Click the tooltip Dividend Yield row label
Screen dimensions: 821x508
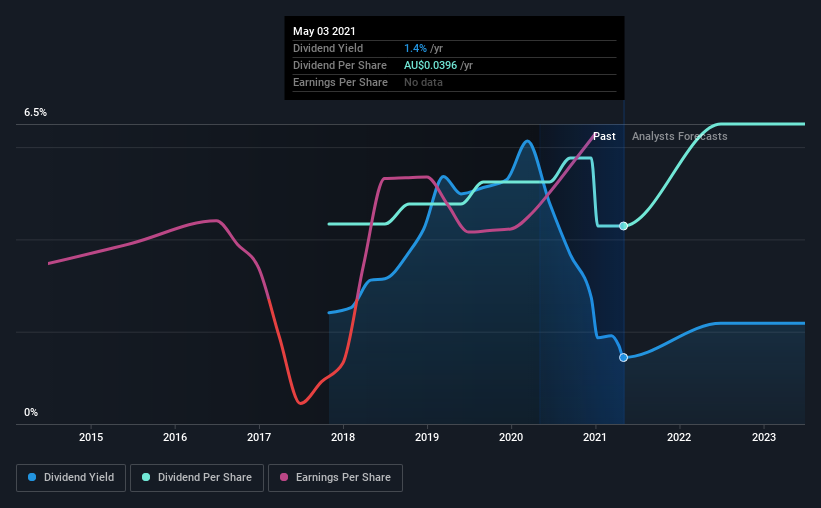[x=328, y=48]
